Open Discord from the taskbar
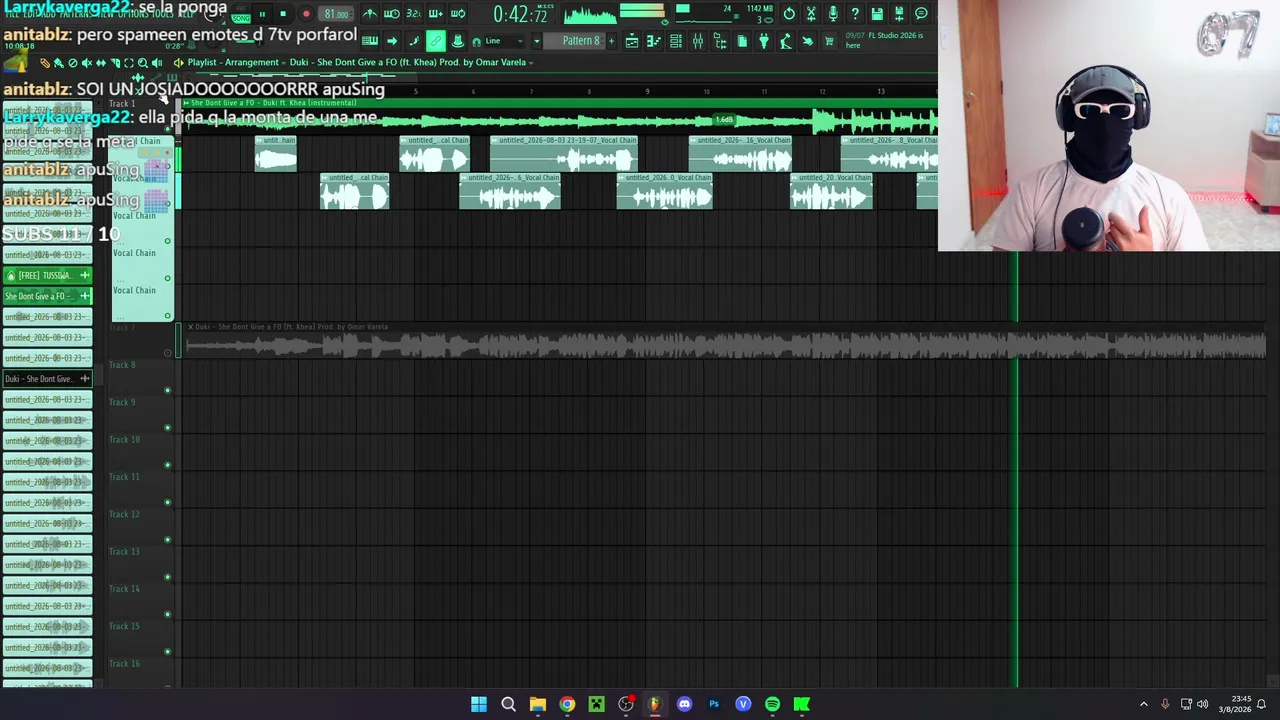This screenshot has height=720, width=1280. [x=684, y=704]
